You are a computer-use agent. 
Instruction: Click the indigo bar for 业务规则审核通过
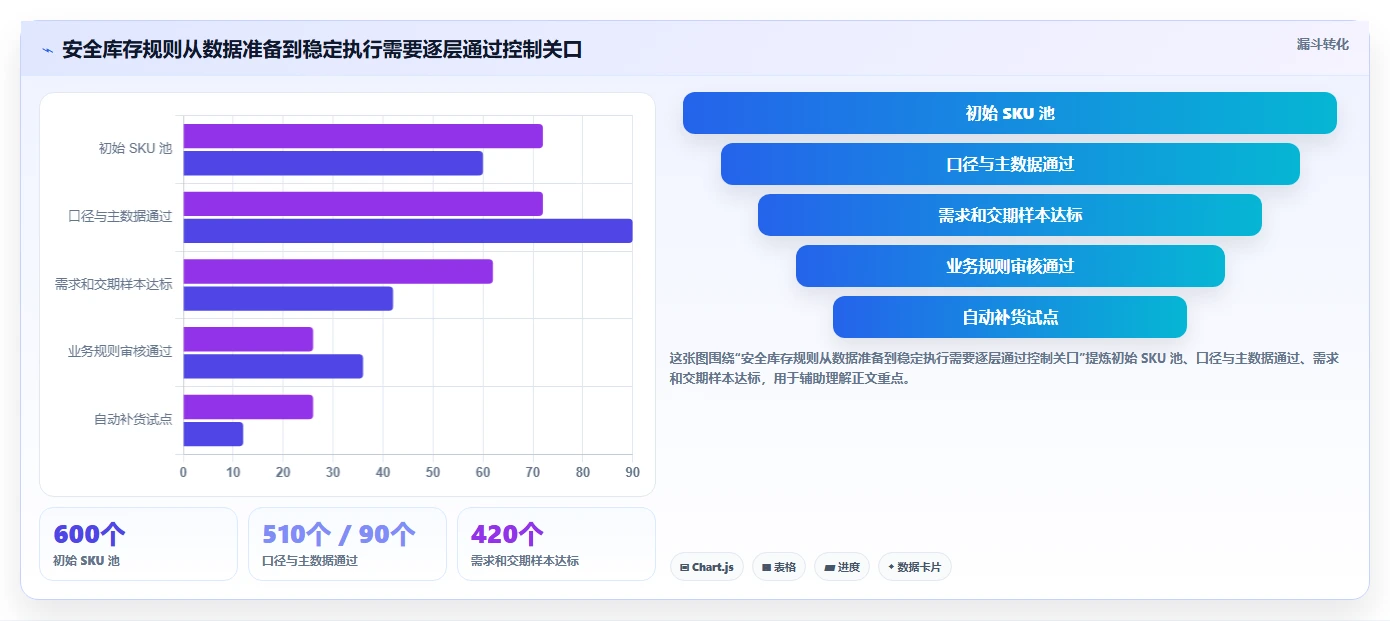pyautogui.click(x=273, y=366)
